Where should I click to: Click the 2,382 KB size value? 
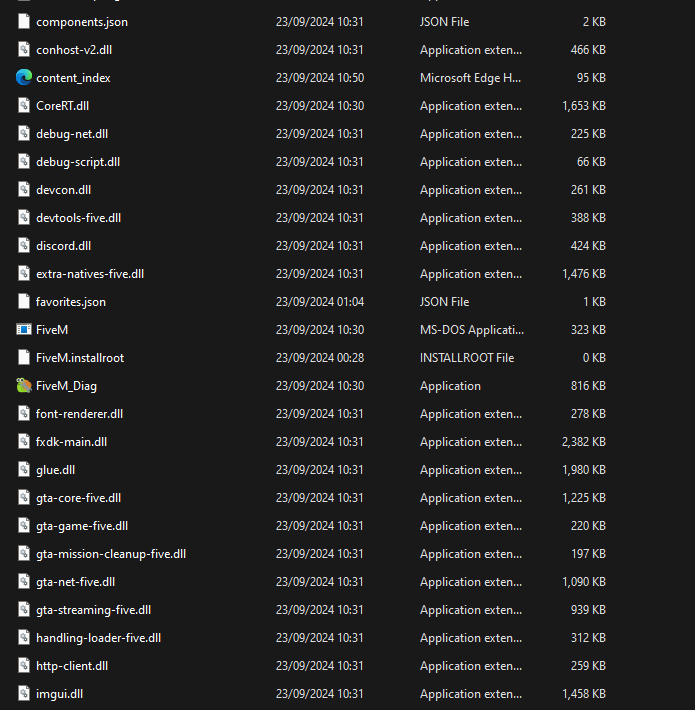coord(584,442)
